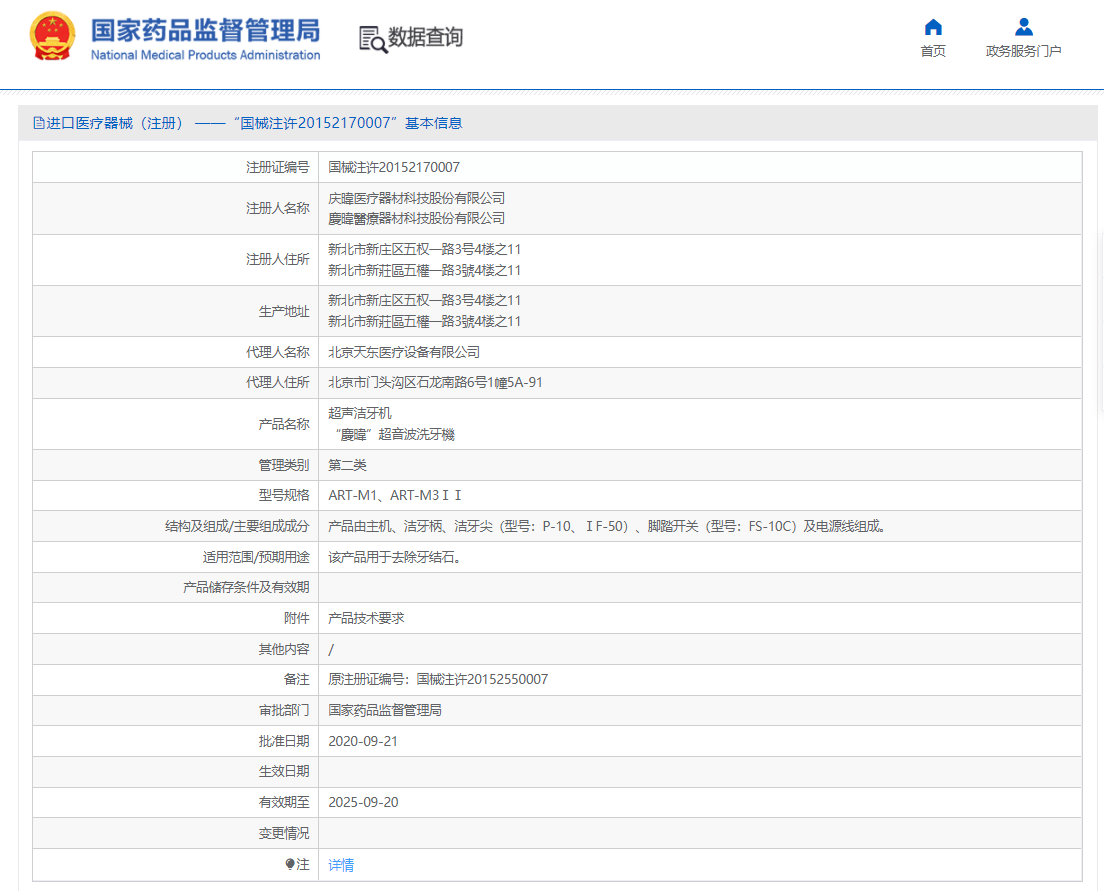Click model spec ART-M1、ART-M3ⅠⅠ
1104x891 pixels.
(x=395, y=495)
